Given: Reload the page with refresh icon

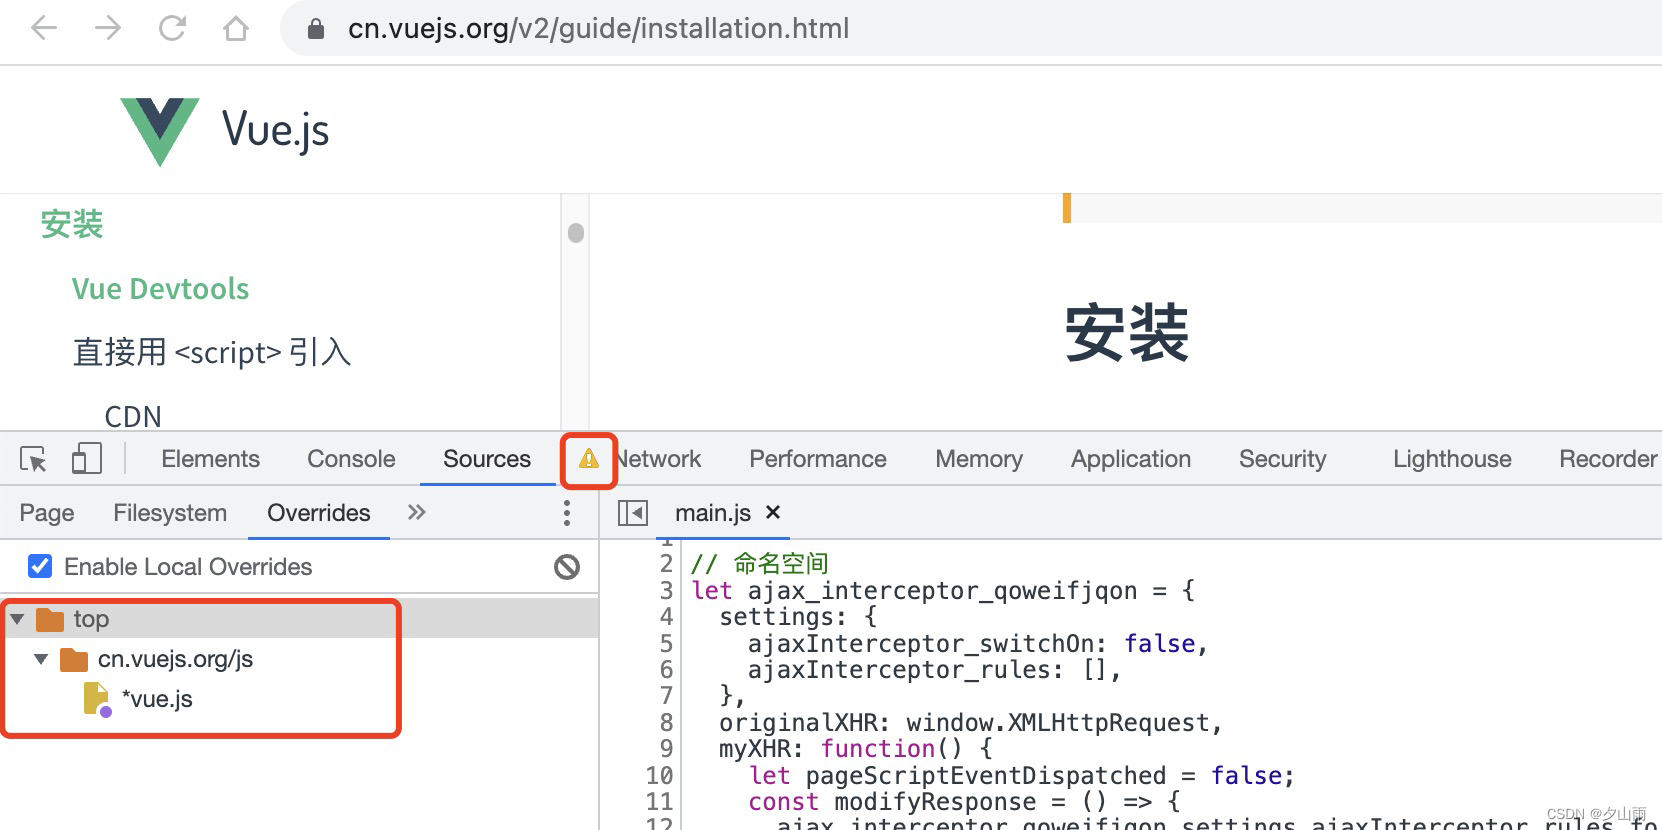Looking at the screenshot, I should click(172, 28).
